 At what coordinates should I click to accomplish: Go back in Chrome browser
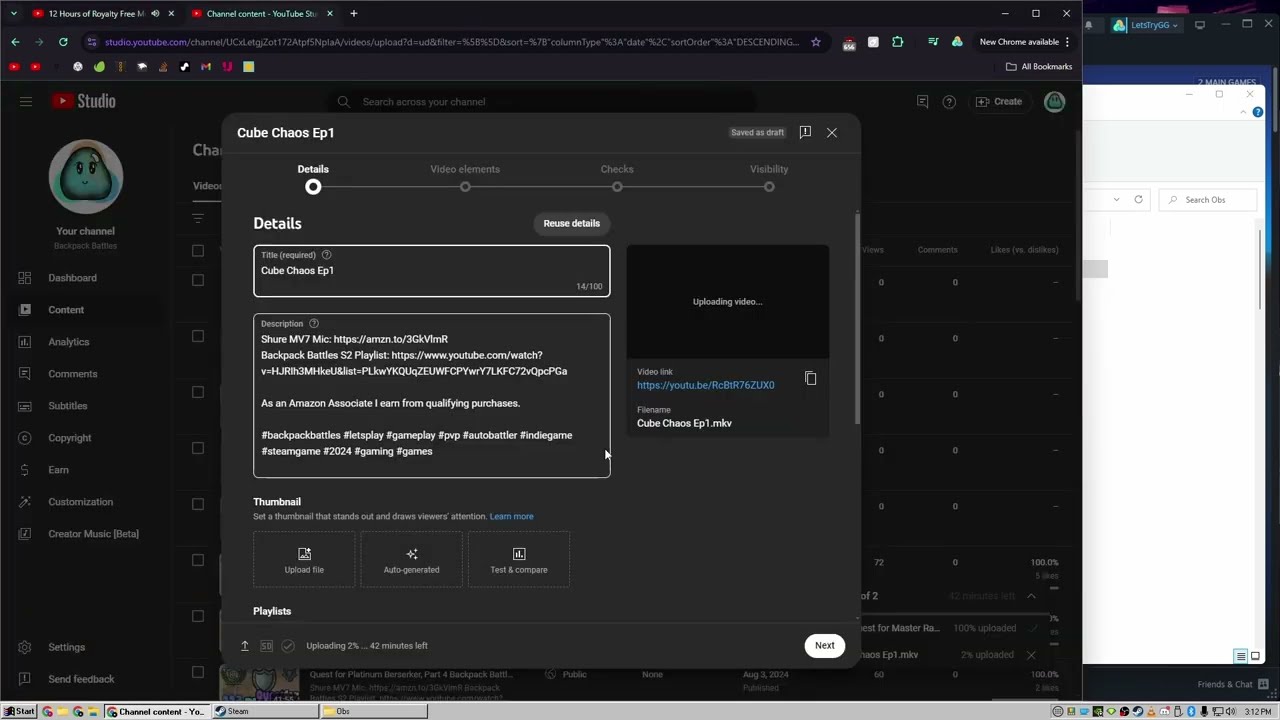[x=15, y=42]
